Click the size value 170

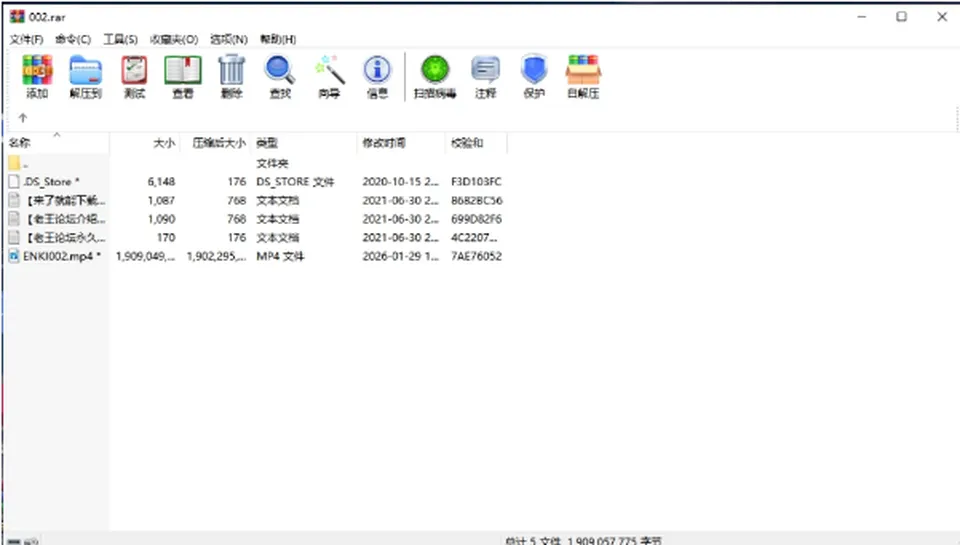point(166,237)
